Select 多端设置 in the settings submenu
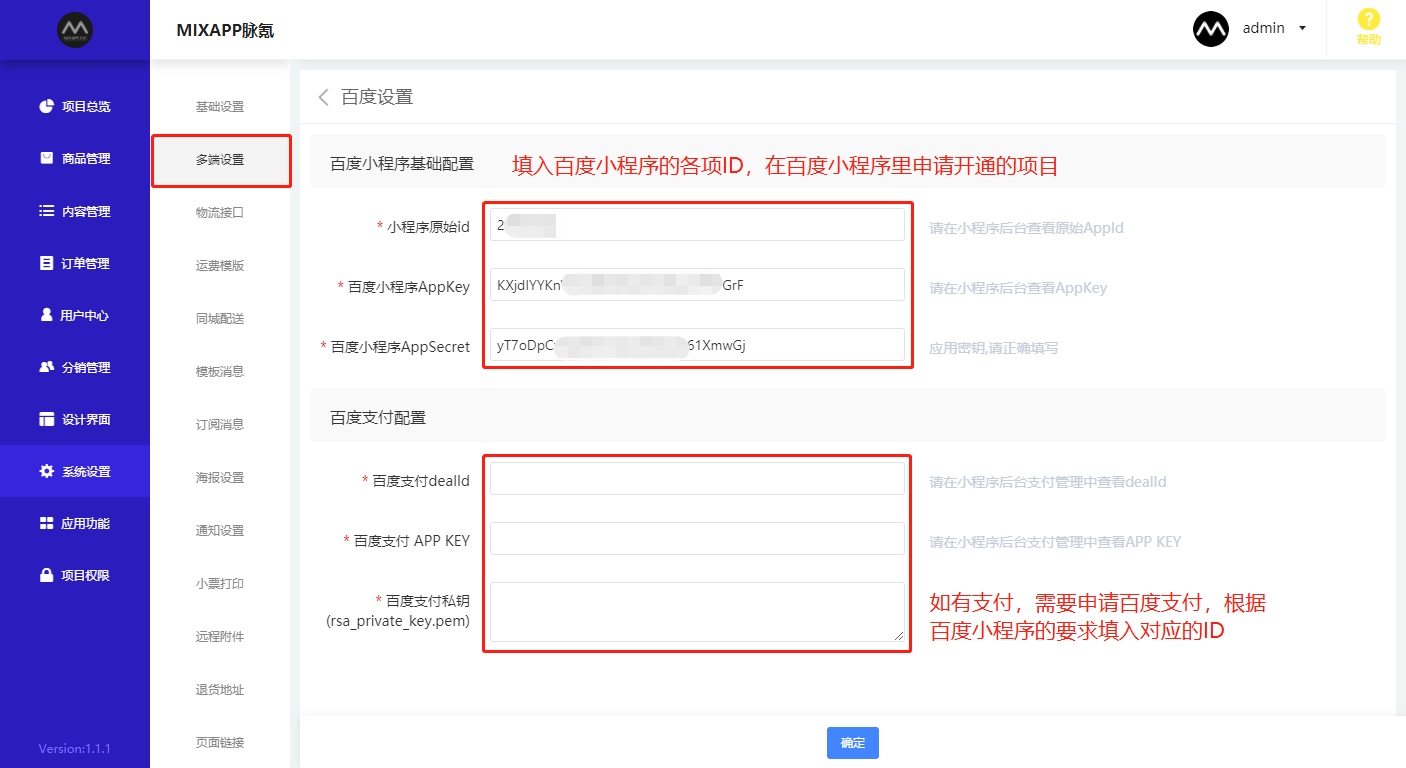This screenshot has height=768, width=1406. (220, 160)
